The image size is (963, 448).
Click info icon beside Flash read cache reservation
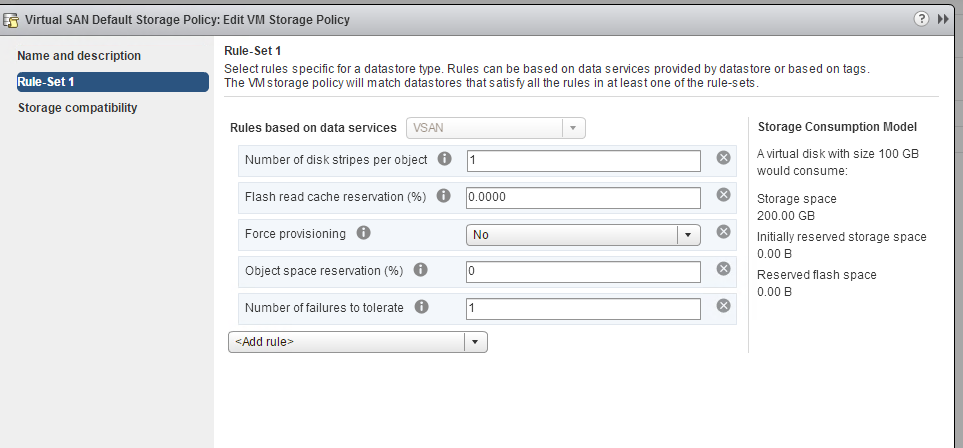[443, 196]
